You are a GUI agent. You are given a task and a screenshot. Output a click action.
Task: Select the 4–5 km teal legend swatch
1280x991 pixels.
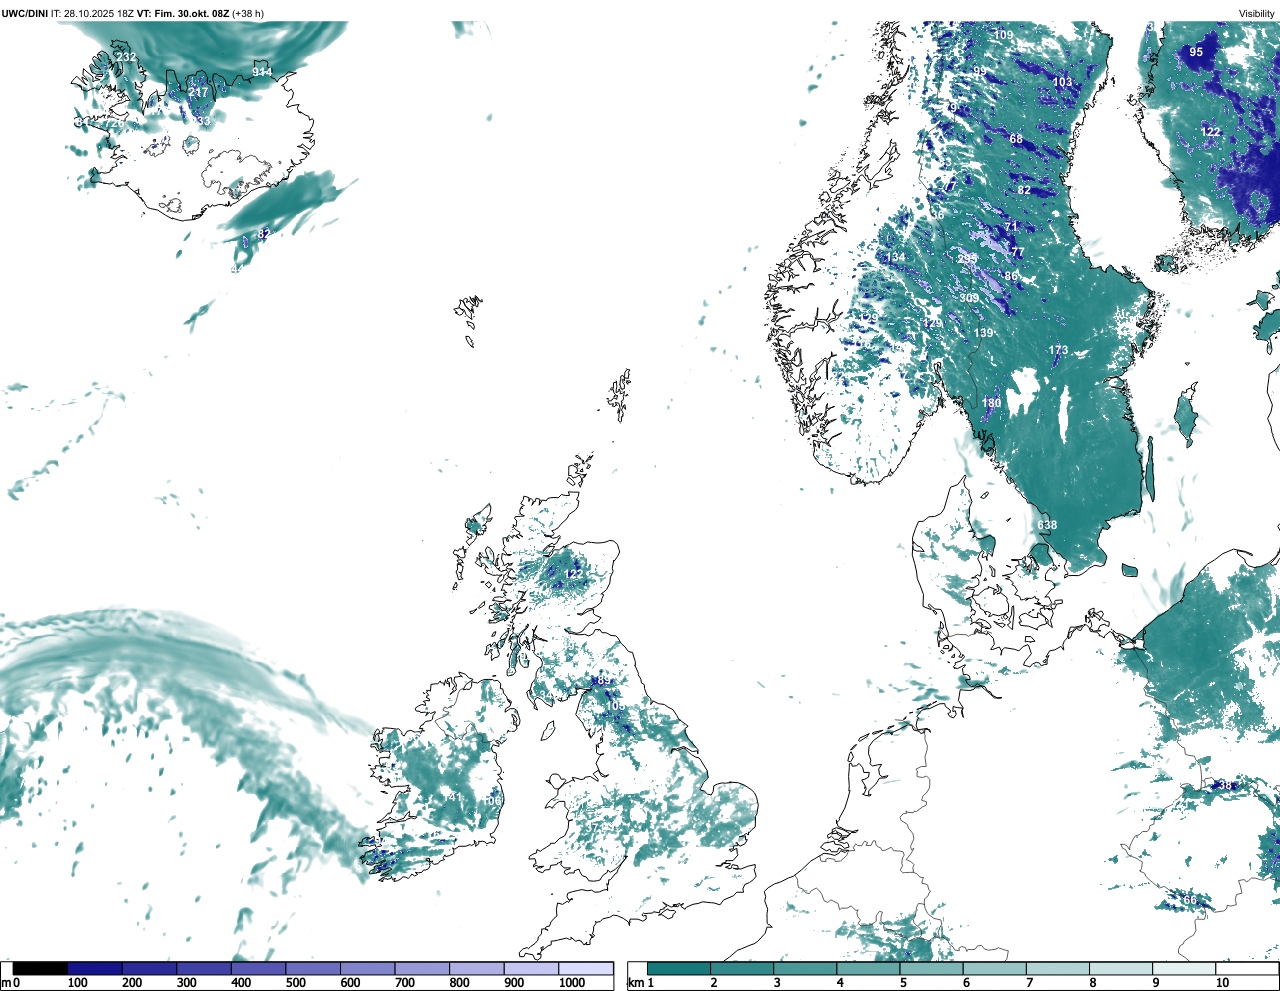pyautogui.click(x=868, y=969)
